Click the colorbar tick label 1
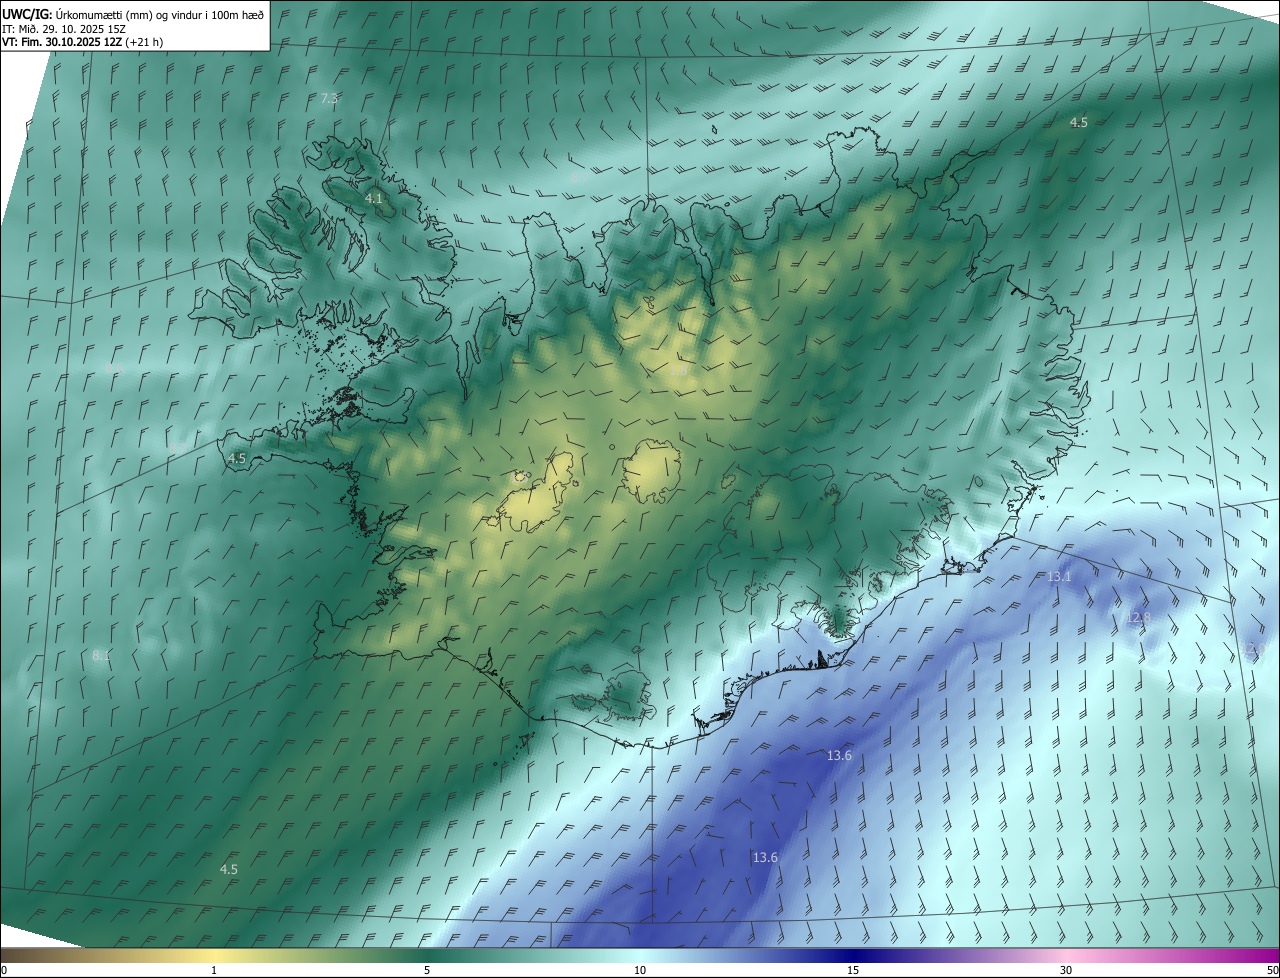This screenshot has width=1280, height=978. pyautogui.click(x=214, y=970)
